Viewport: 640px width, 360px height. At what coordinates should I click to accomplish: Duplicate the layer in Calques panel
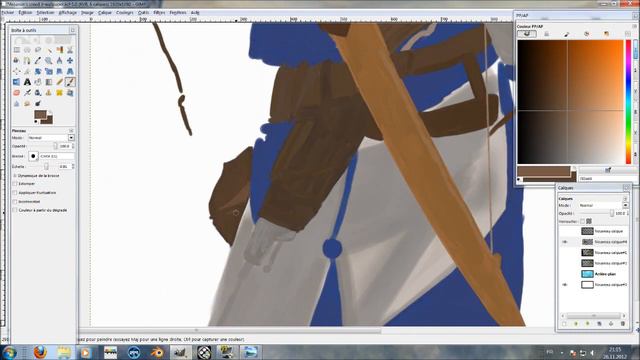(x=599, y=324)
